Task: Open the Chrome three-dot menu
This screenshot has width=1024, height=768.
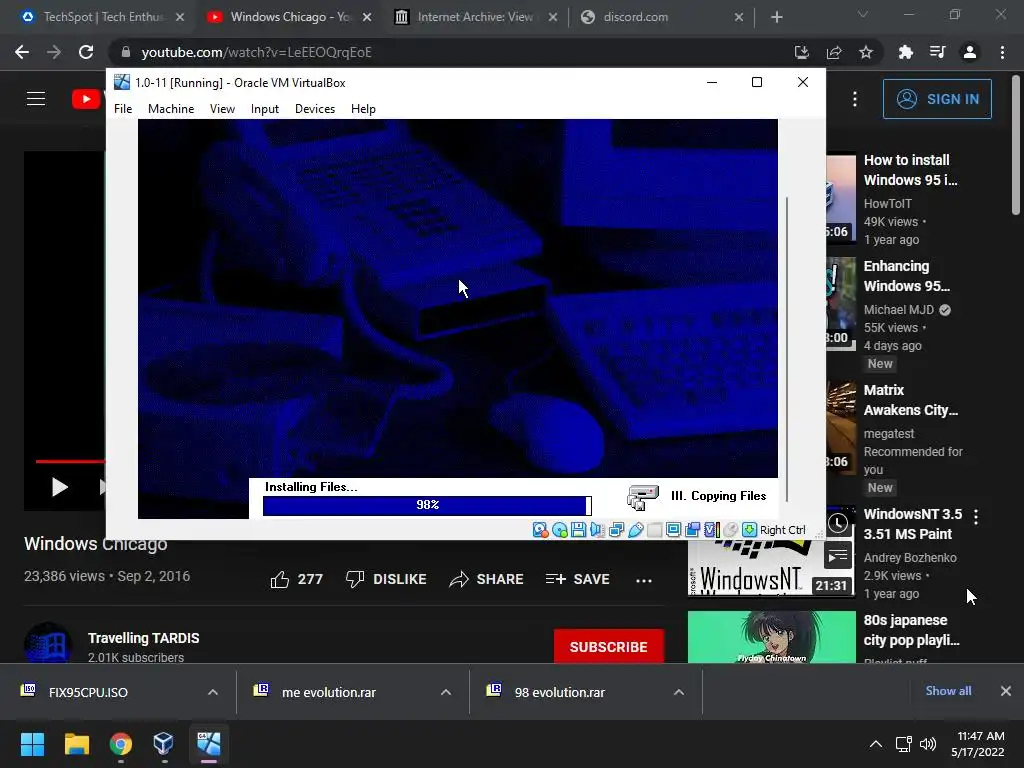Action: click(x=1002, y=52)
